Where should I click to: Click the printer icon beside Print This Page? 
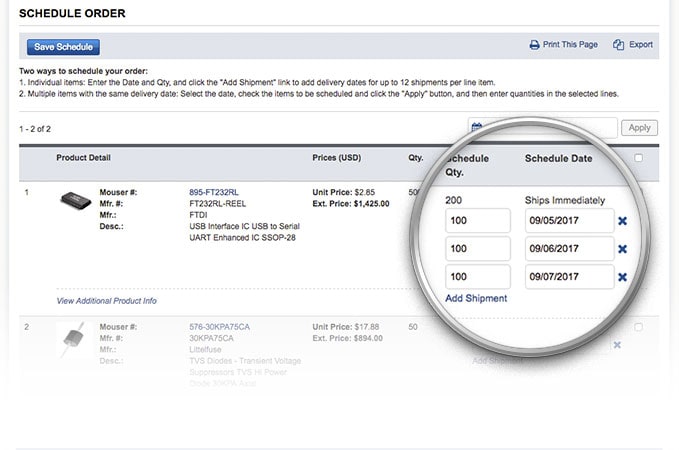(534, 45)
